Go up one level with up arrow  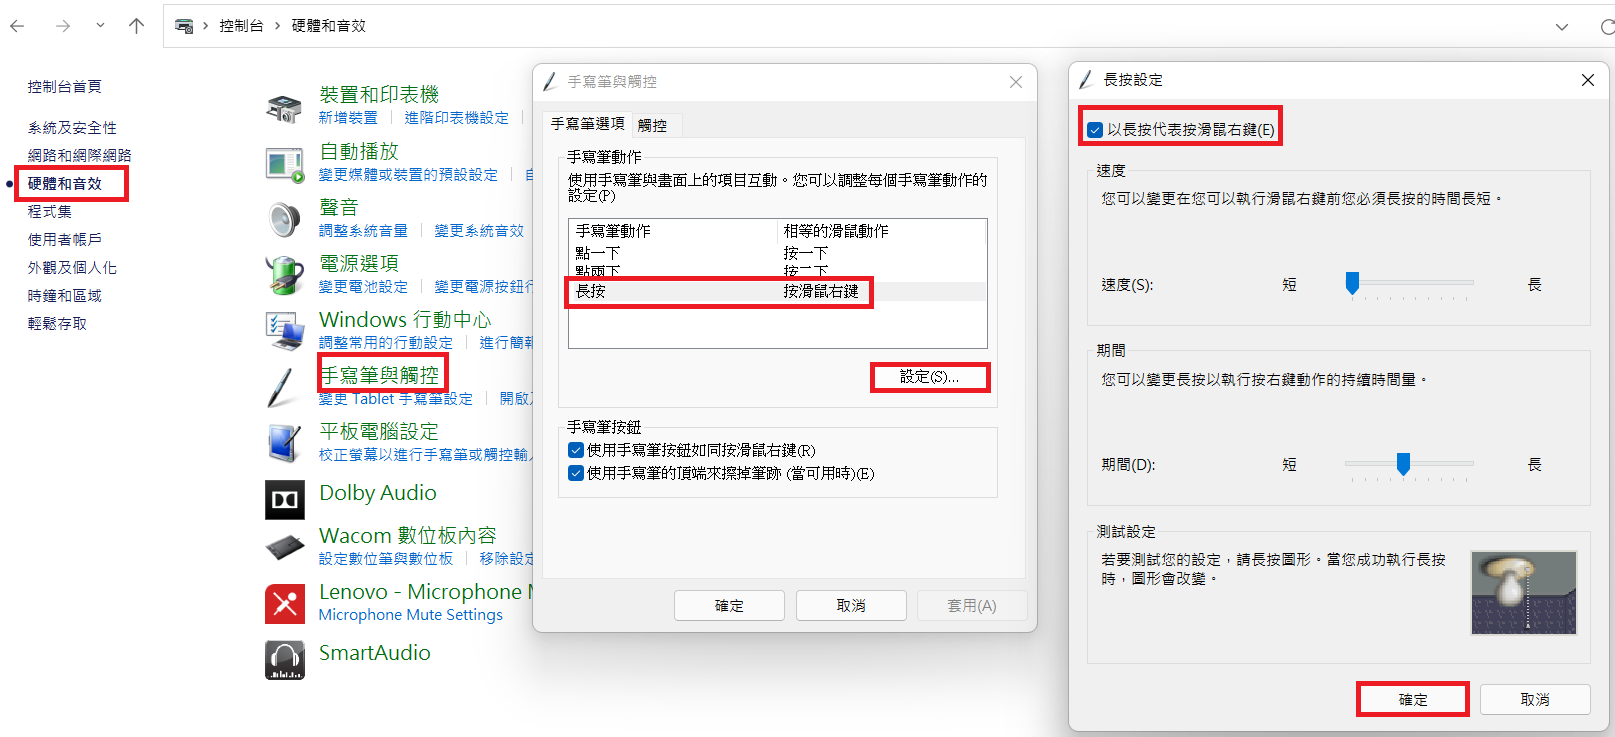tap(137, 26)
